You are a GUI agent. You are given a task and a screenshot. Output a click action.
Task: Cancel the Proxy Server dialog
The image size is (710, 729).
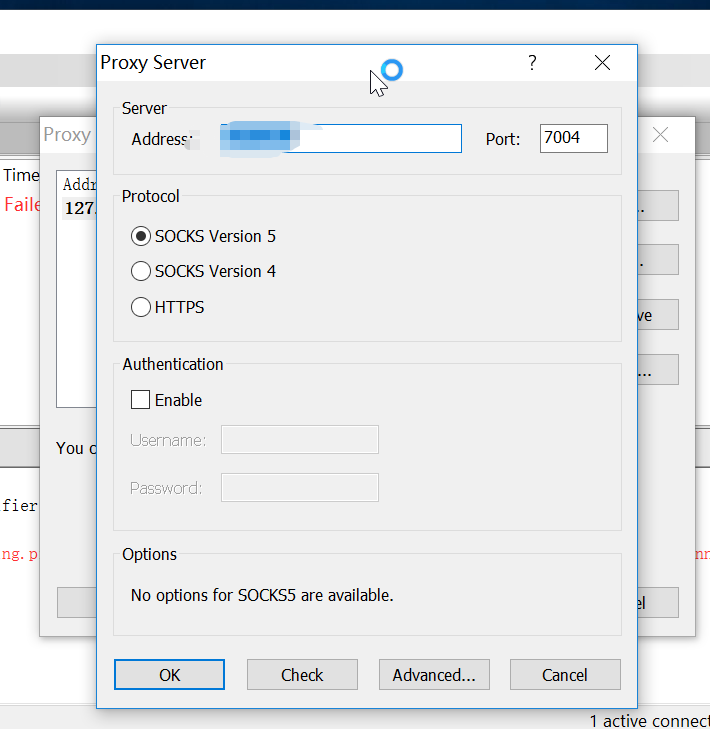click(x=565, y=674)
